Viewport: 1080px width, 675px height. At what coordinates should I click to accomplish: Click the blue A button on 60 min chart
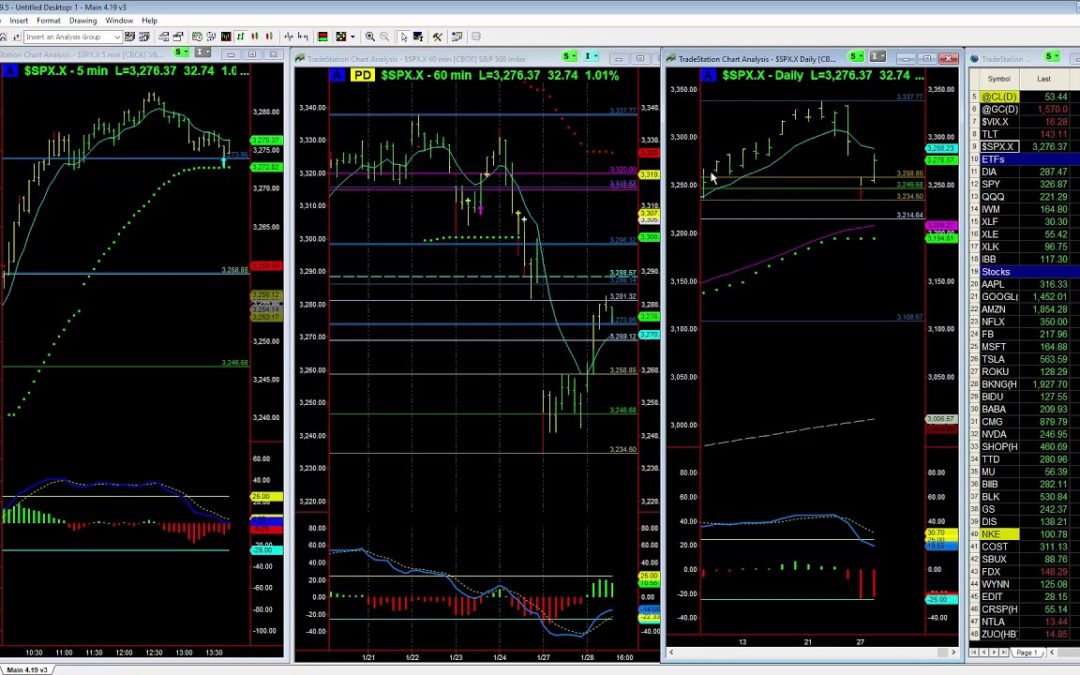tap(337, 75)
